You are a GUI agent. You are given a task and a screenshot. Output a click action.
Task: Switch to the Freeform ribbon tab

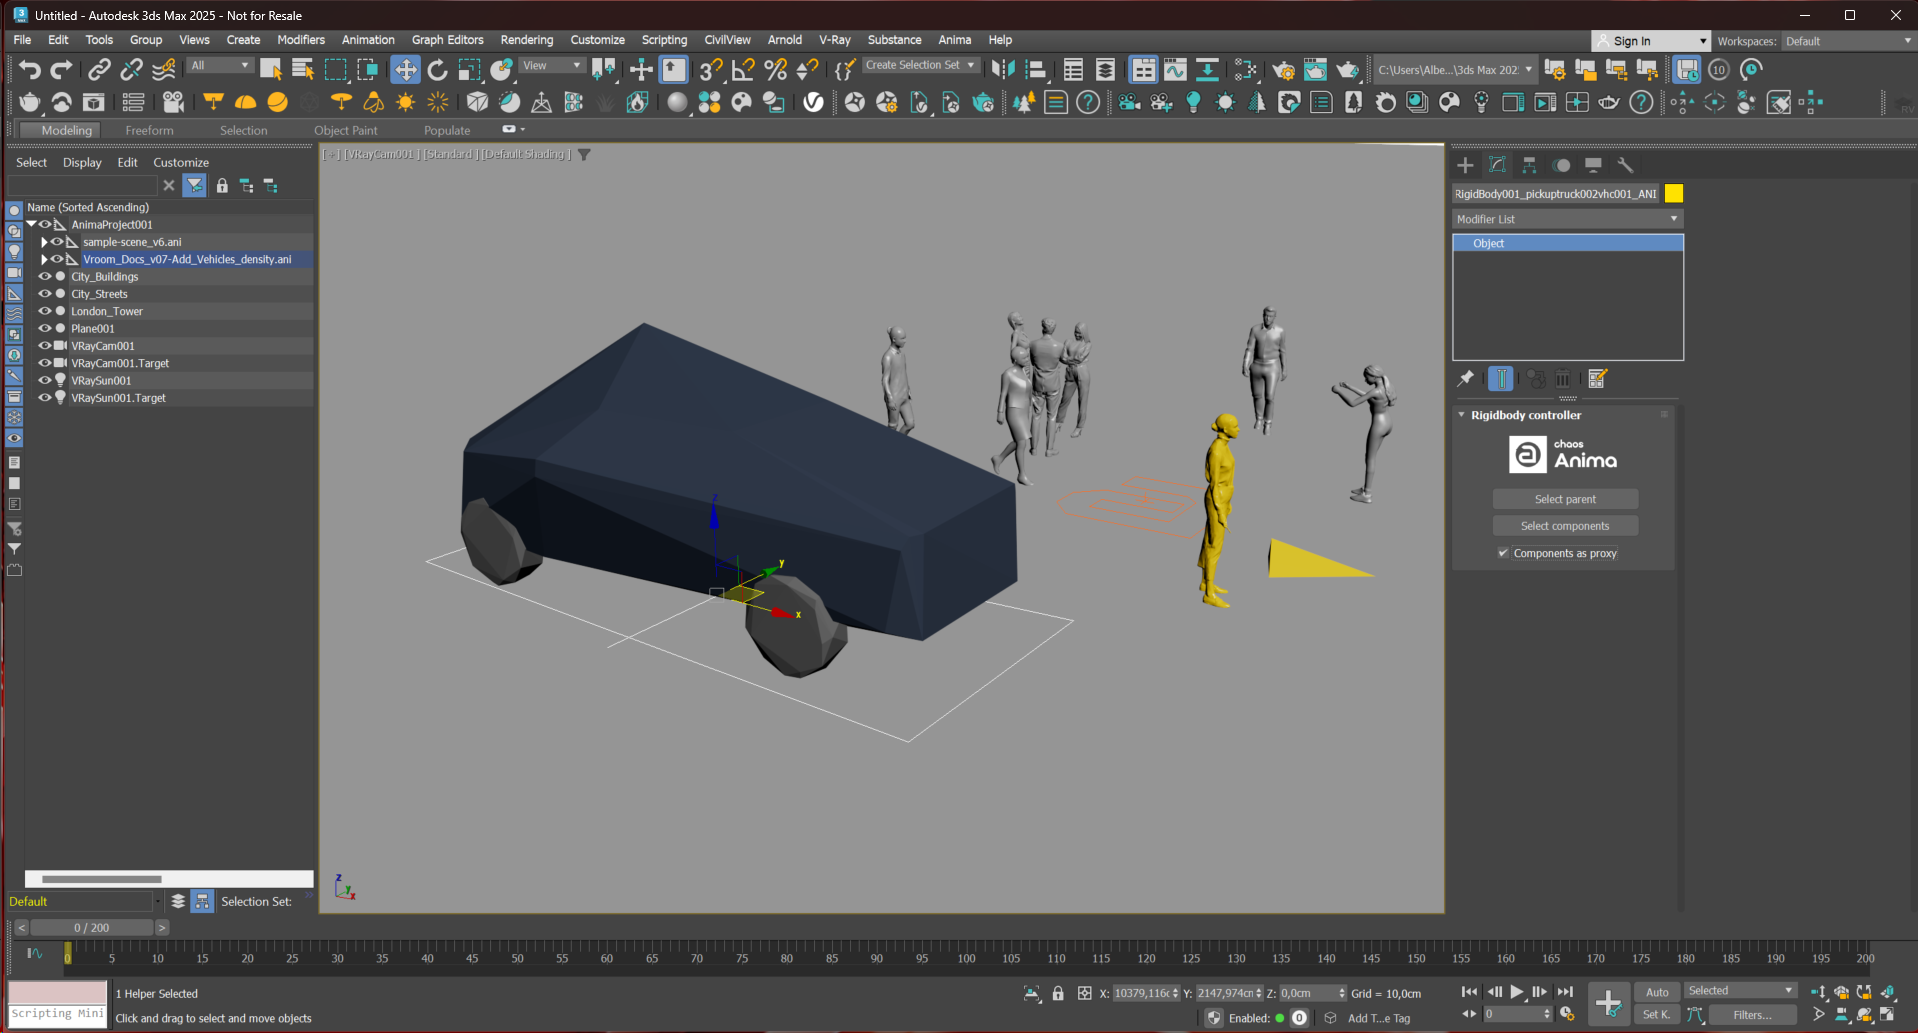(149, 130)
